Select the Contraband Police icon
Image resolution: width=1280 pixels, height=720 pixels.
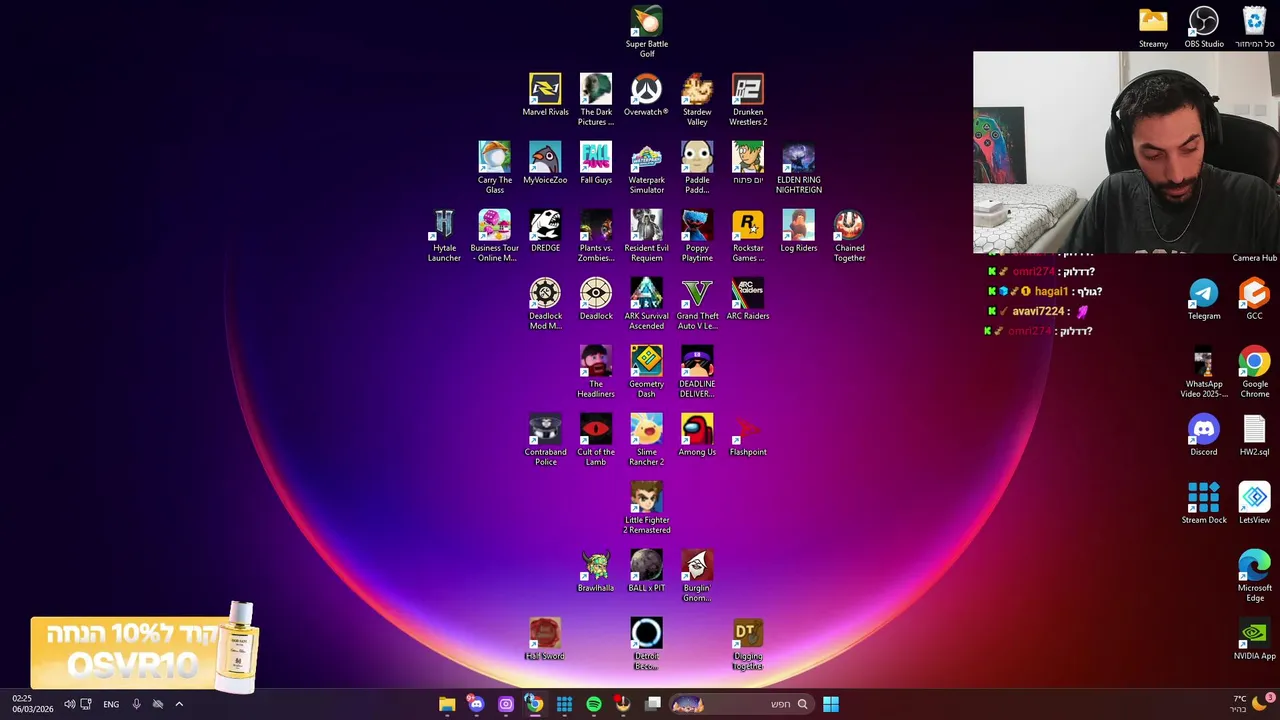545,440
